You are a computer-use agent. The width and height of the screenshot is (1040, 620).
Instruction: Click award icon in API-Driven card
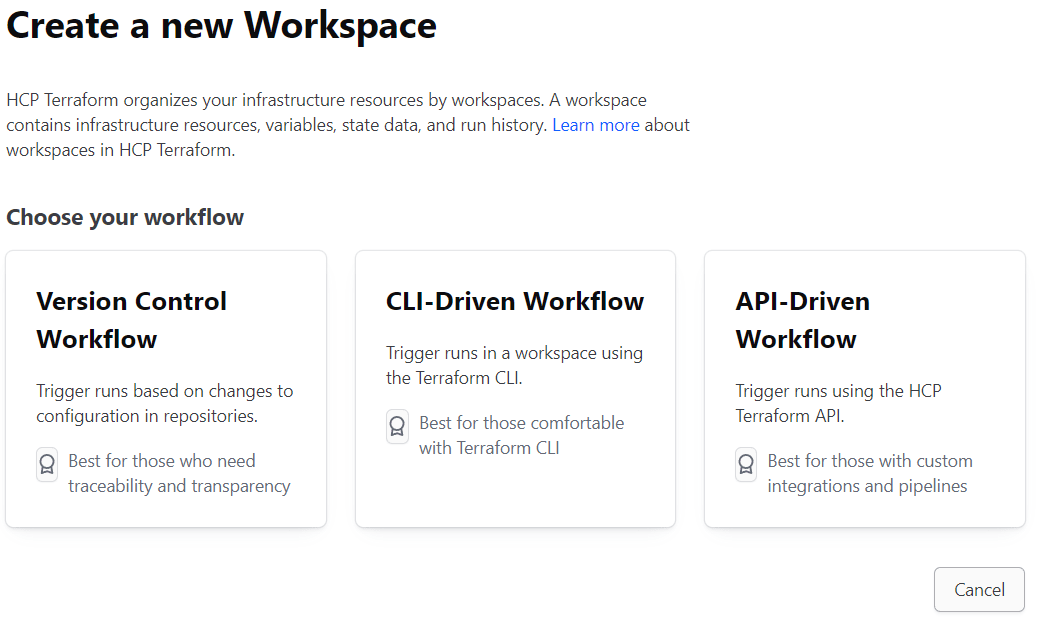tap(746, 464)
